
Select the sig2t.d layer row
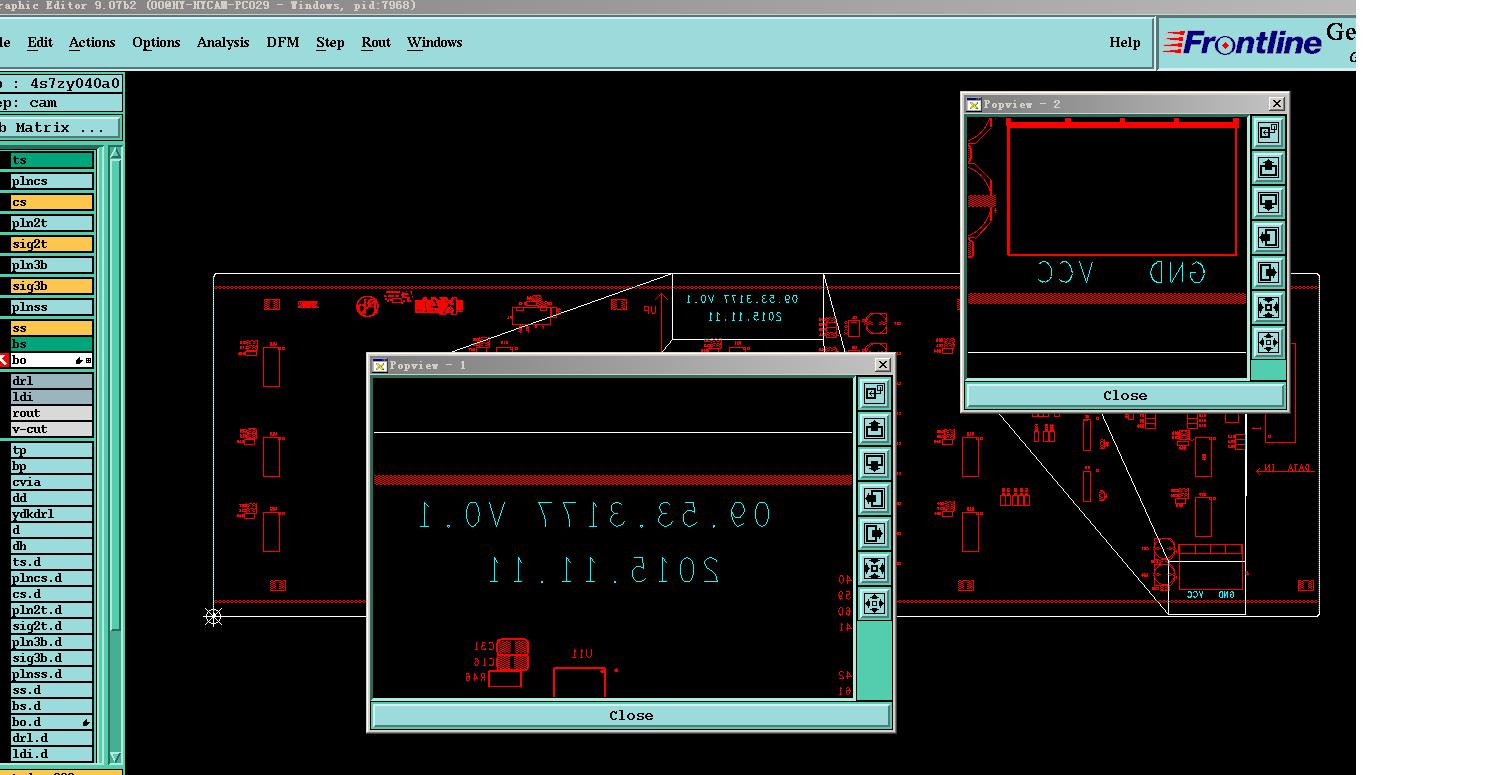pos(51,626)
